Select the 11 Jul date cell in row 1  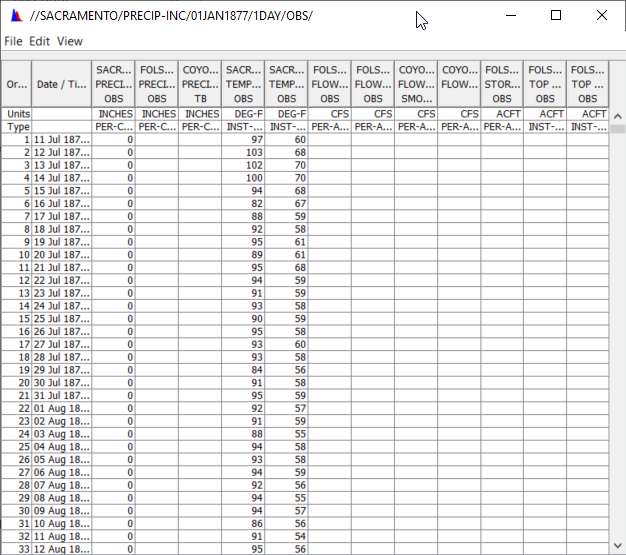pyautogui.click(x=62, y=139)
